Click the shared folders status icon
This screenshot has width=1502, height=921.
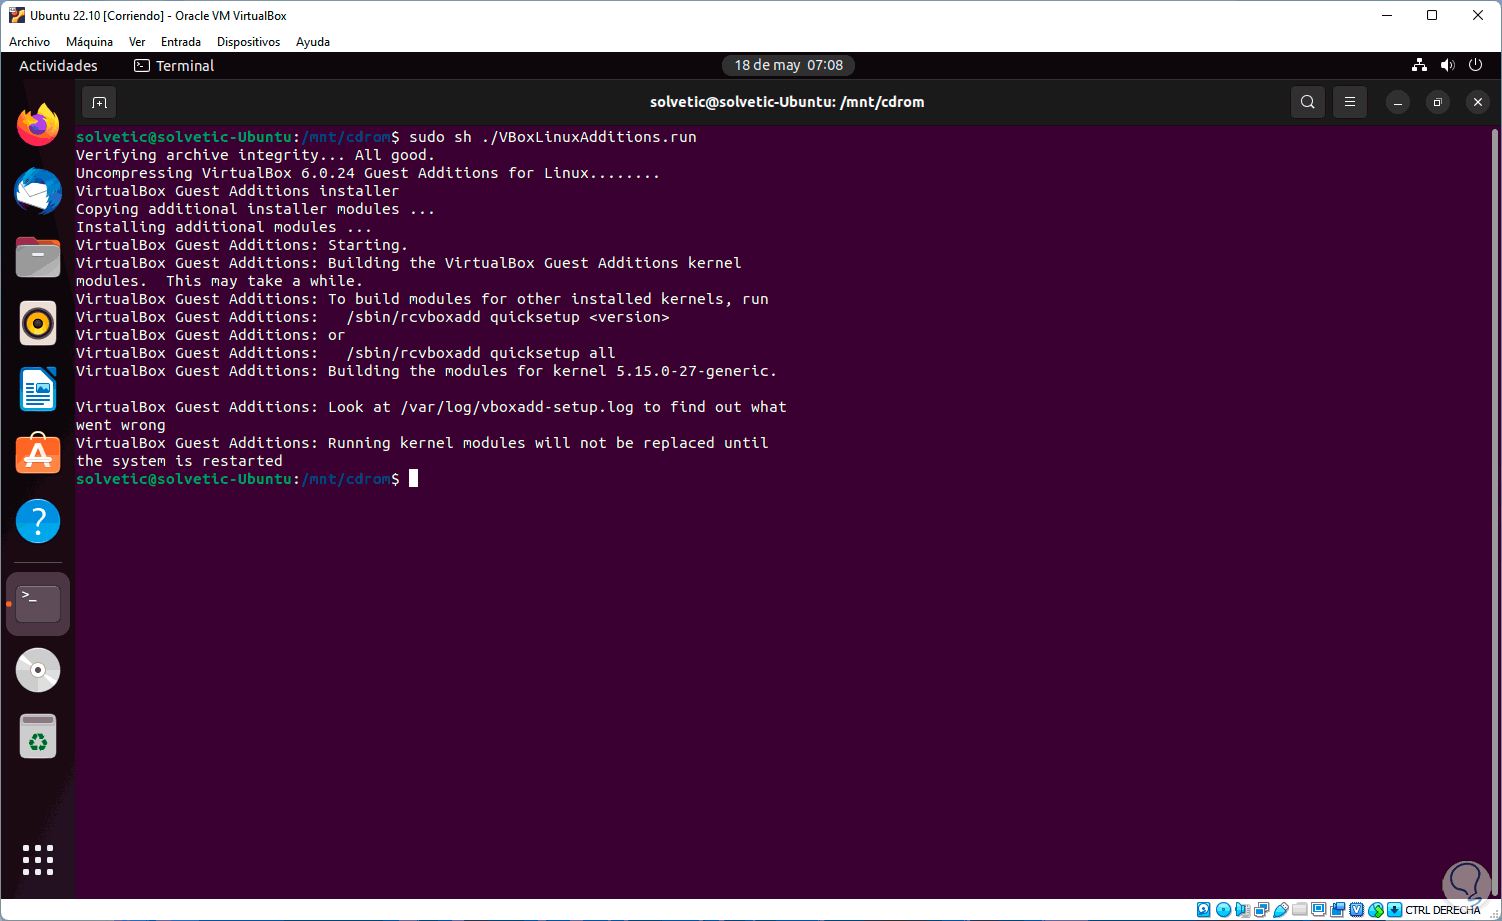[x=1299, y=910]
